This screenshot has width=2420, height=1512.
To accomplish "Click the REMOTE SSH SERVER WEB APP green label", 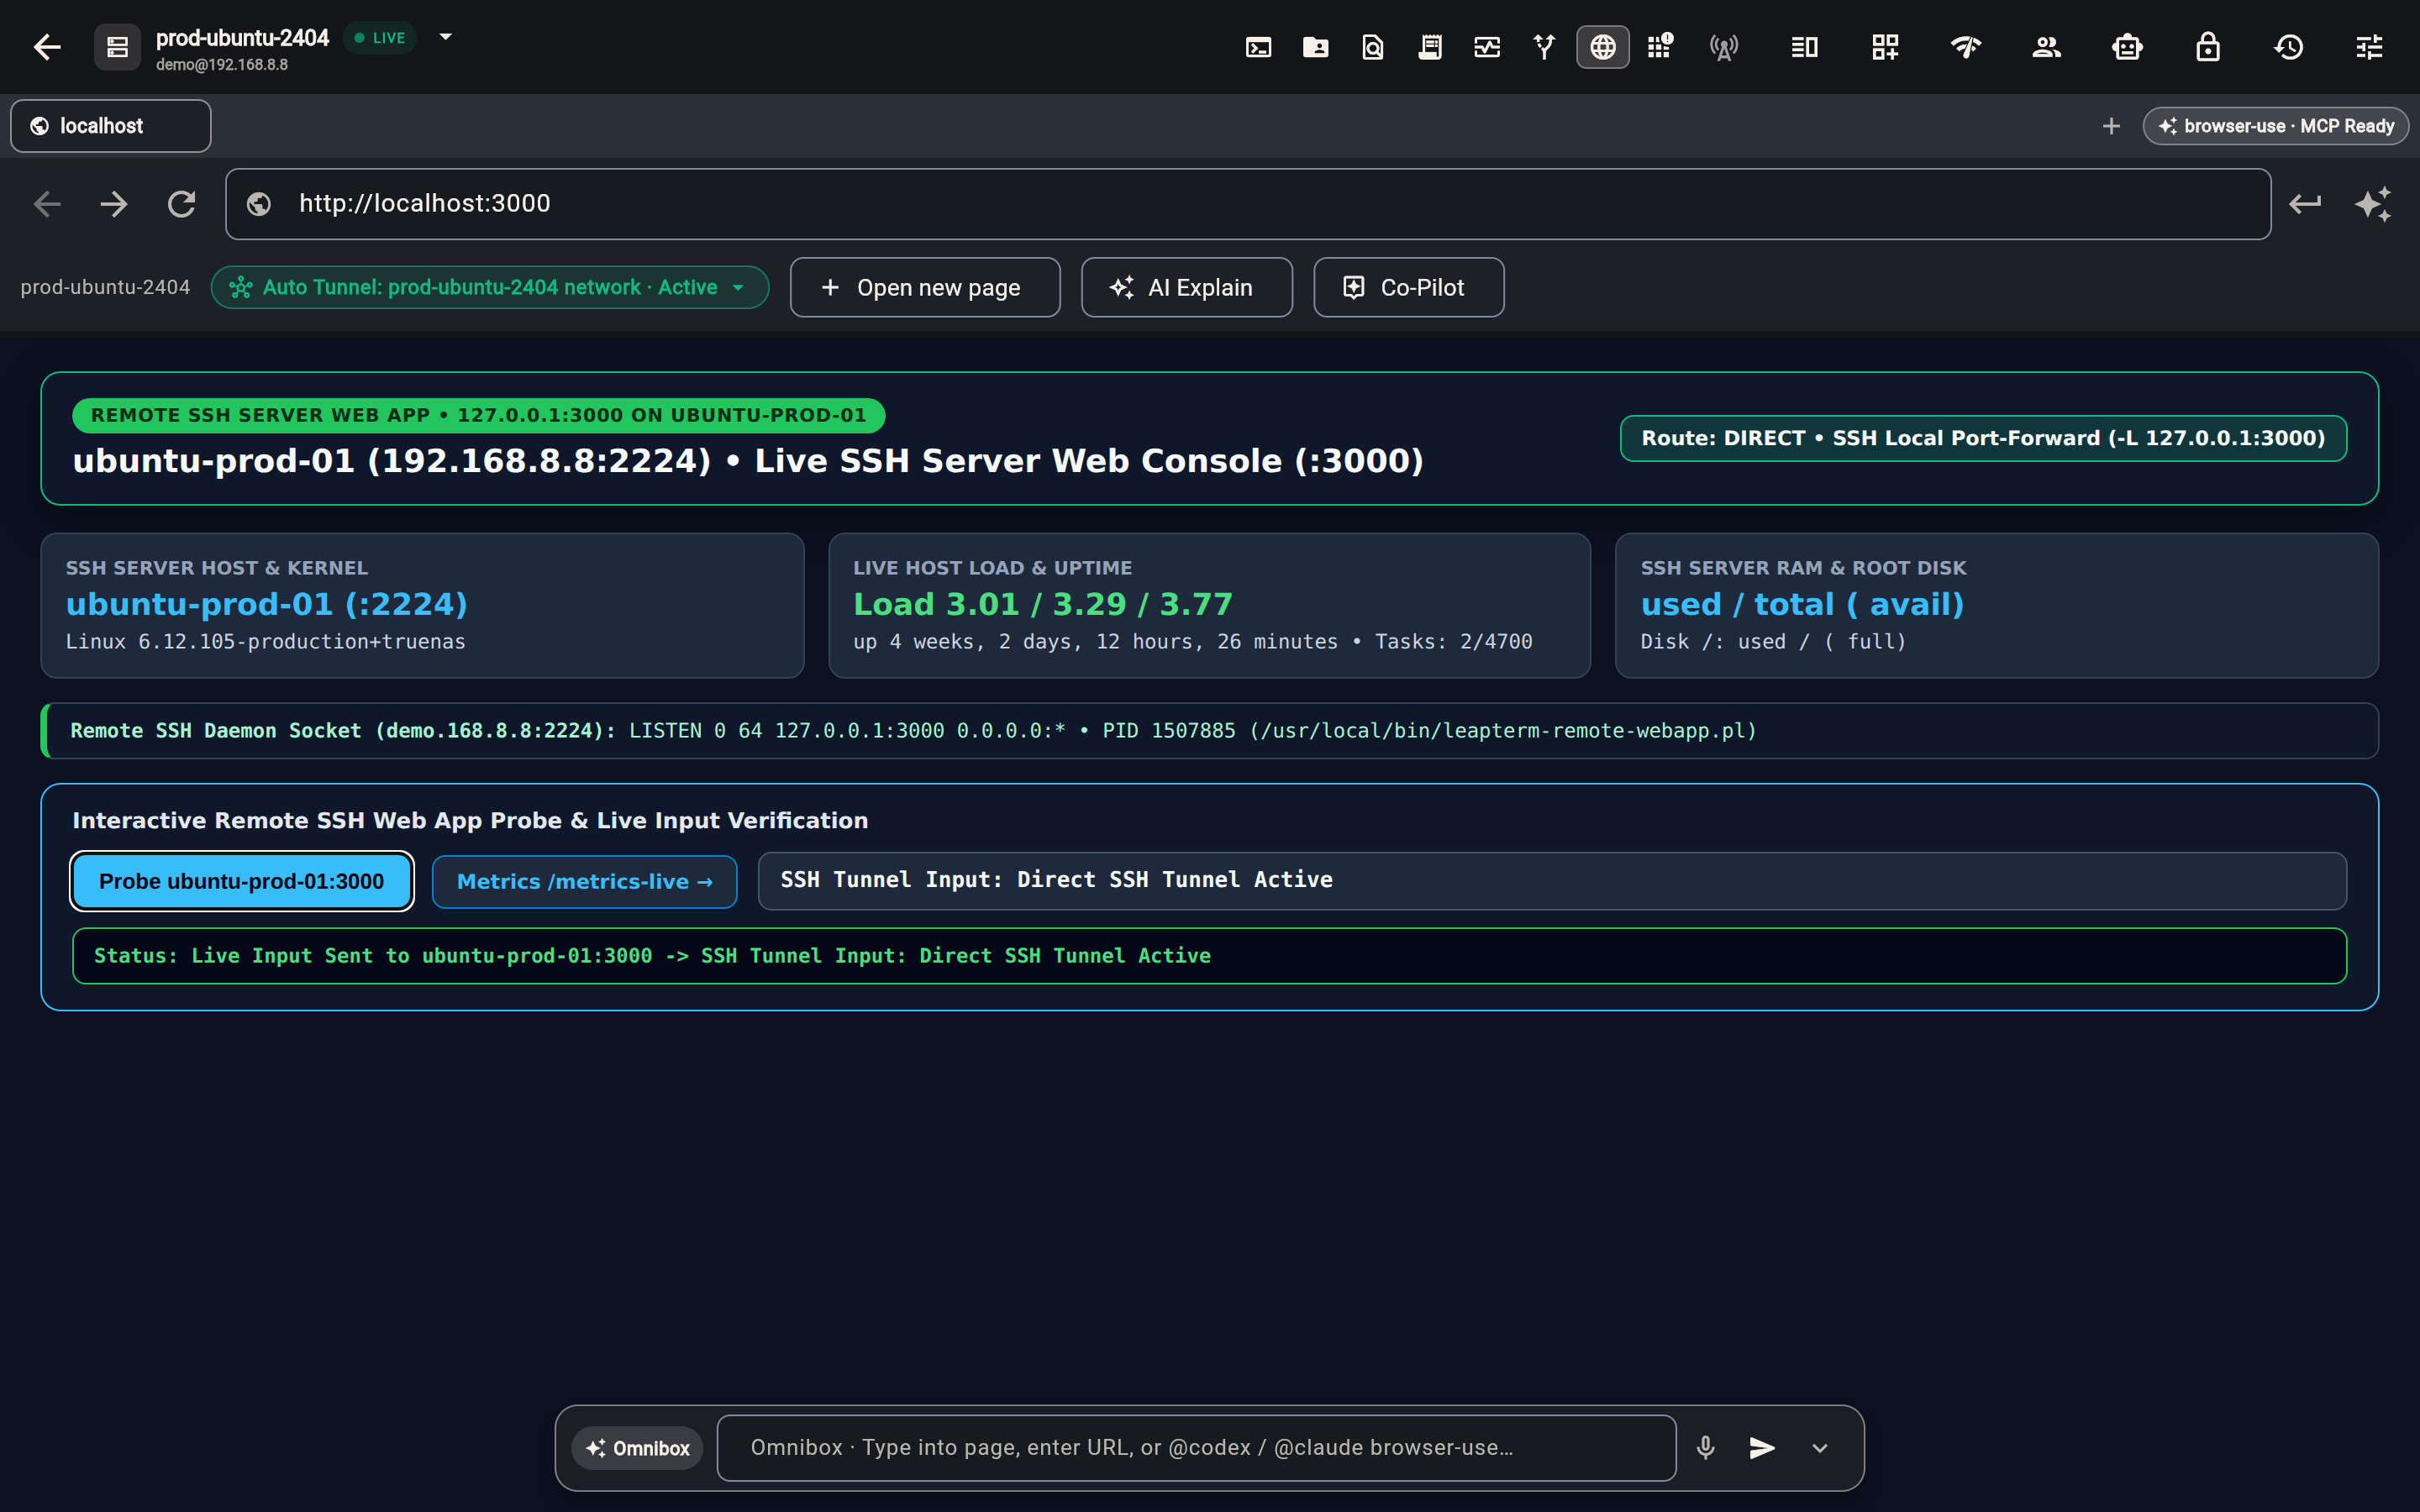I will pyautogui.click(x=478, y=415).
